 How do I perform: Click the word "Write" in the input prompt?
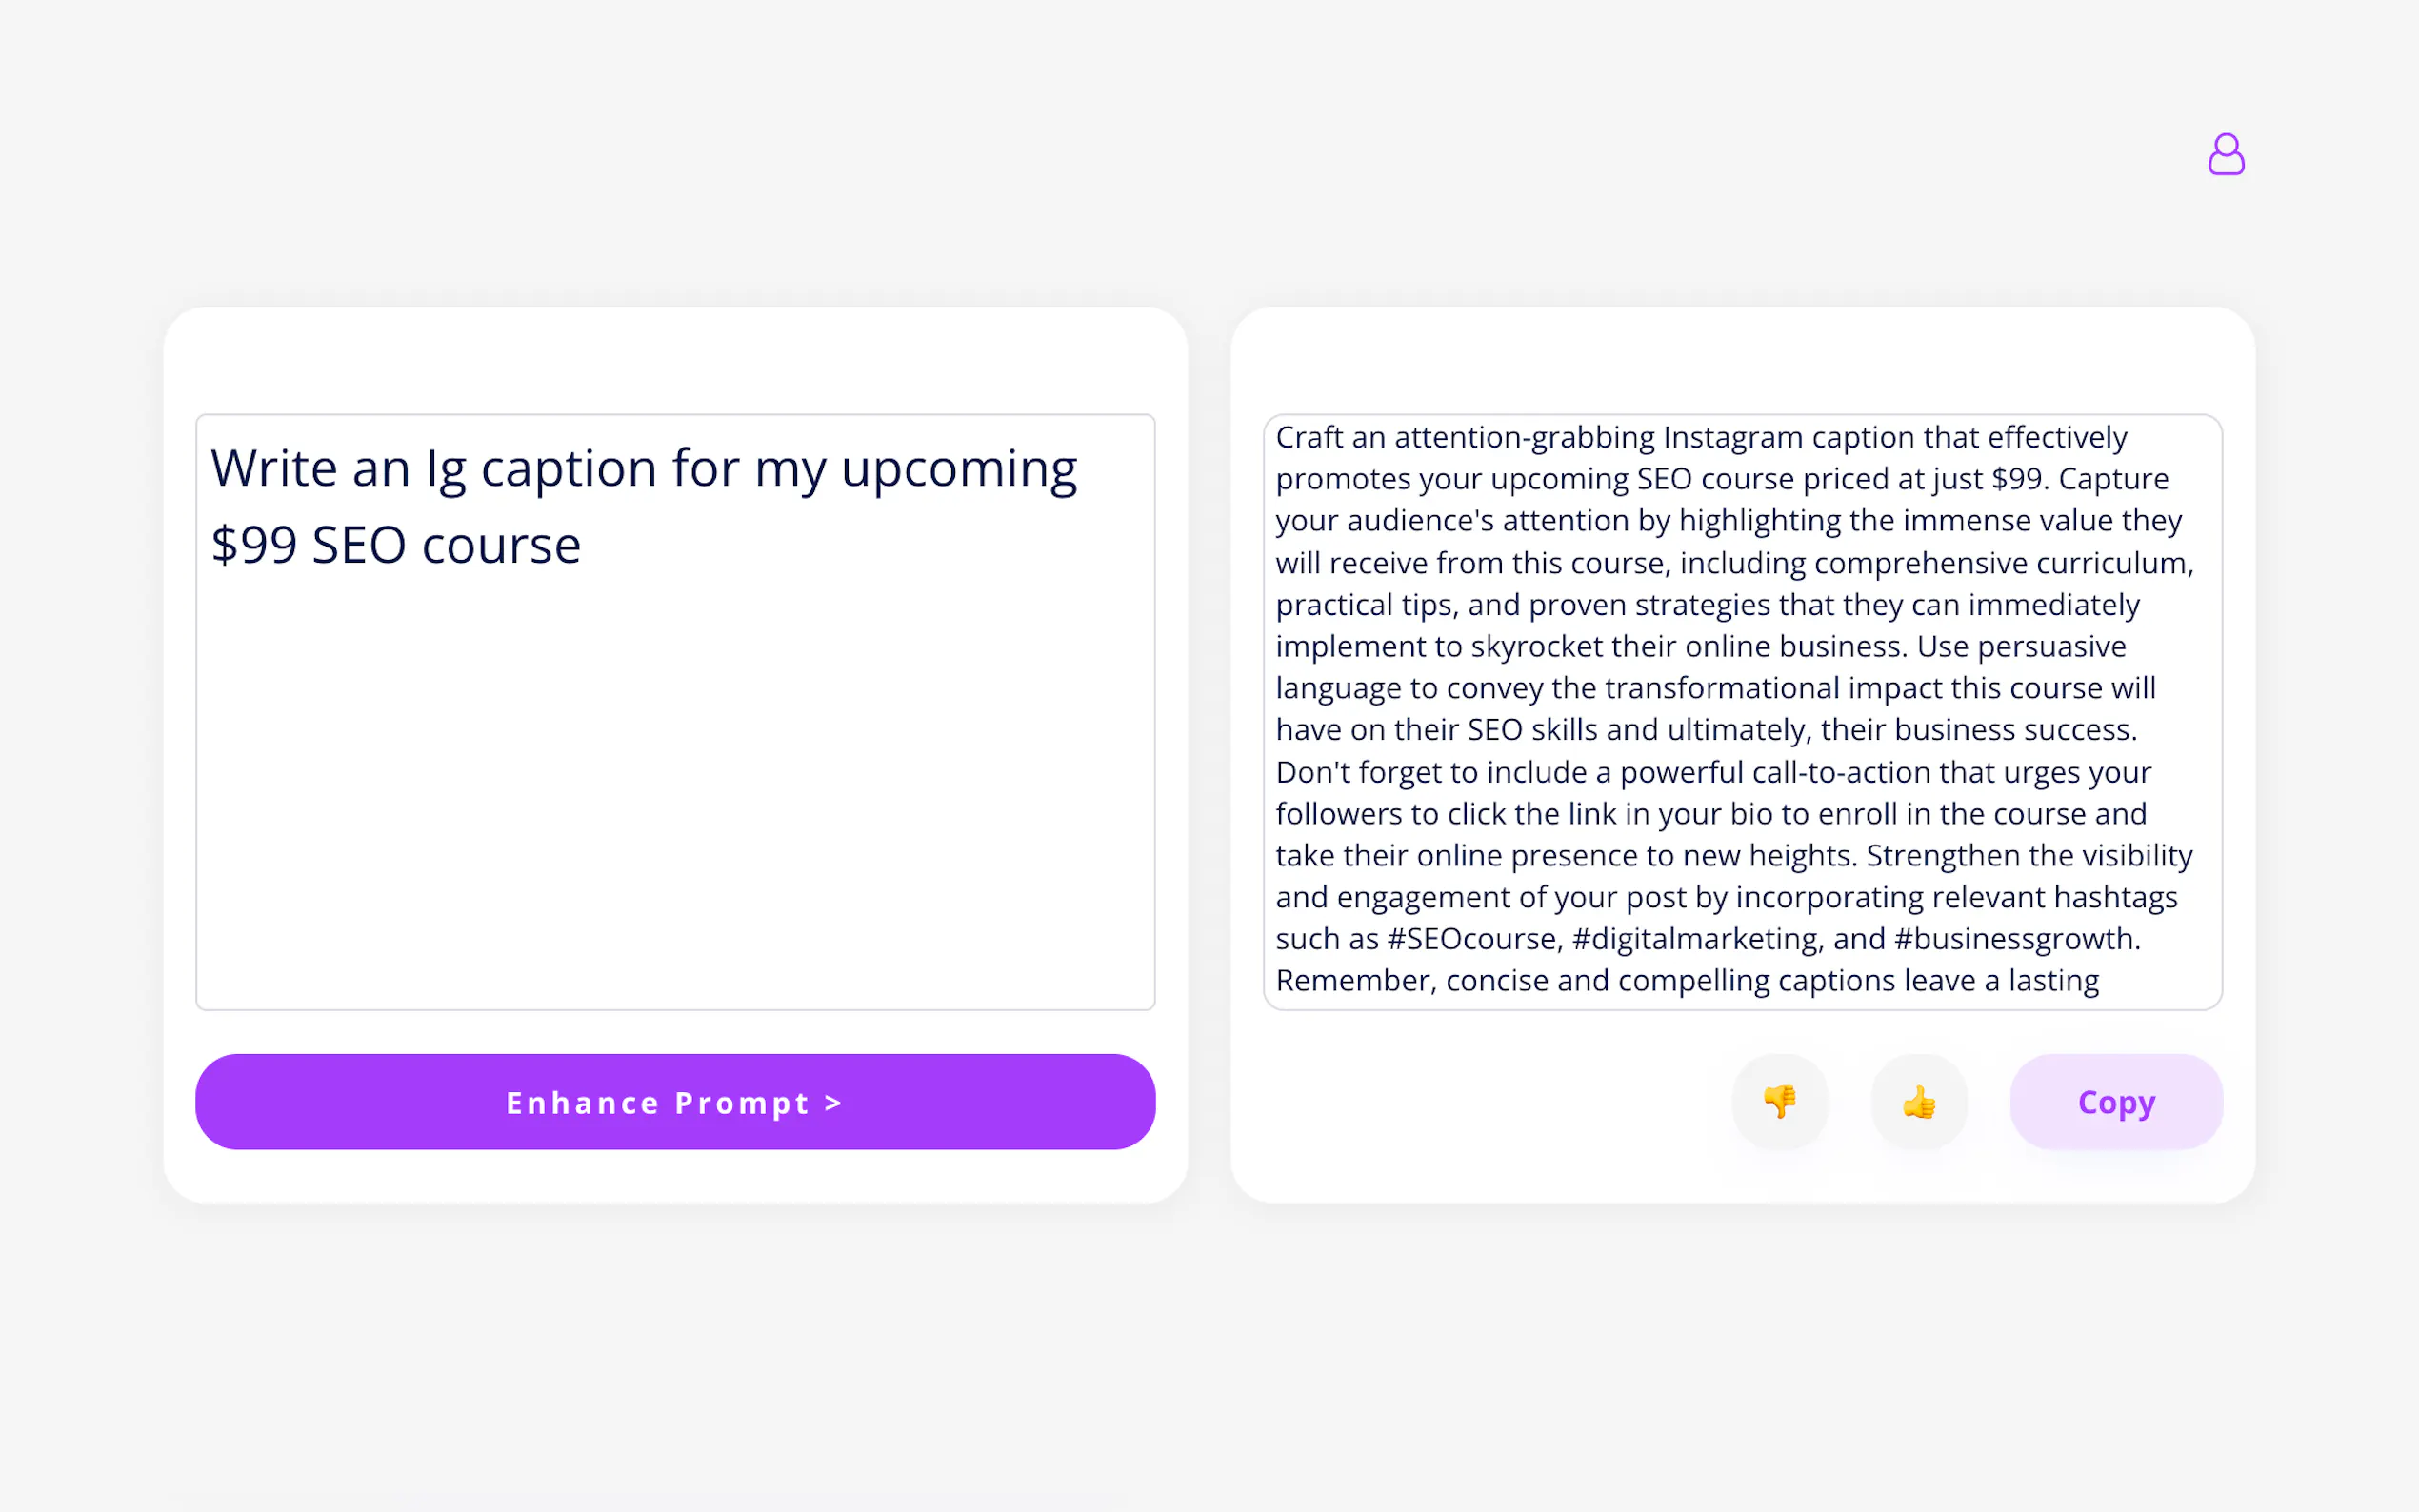(x=273, y=468)
